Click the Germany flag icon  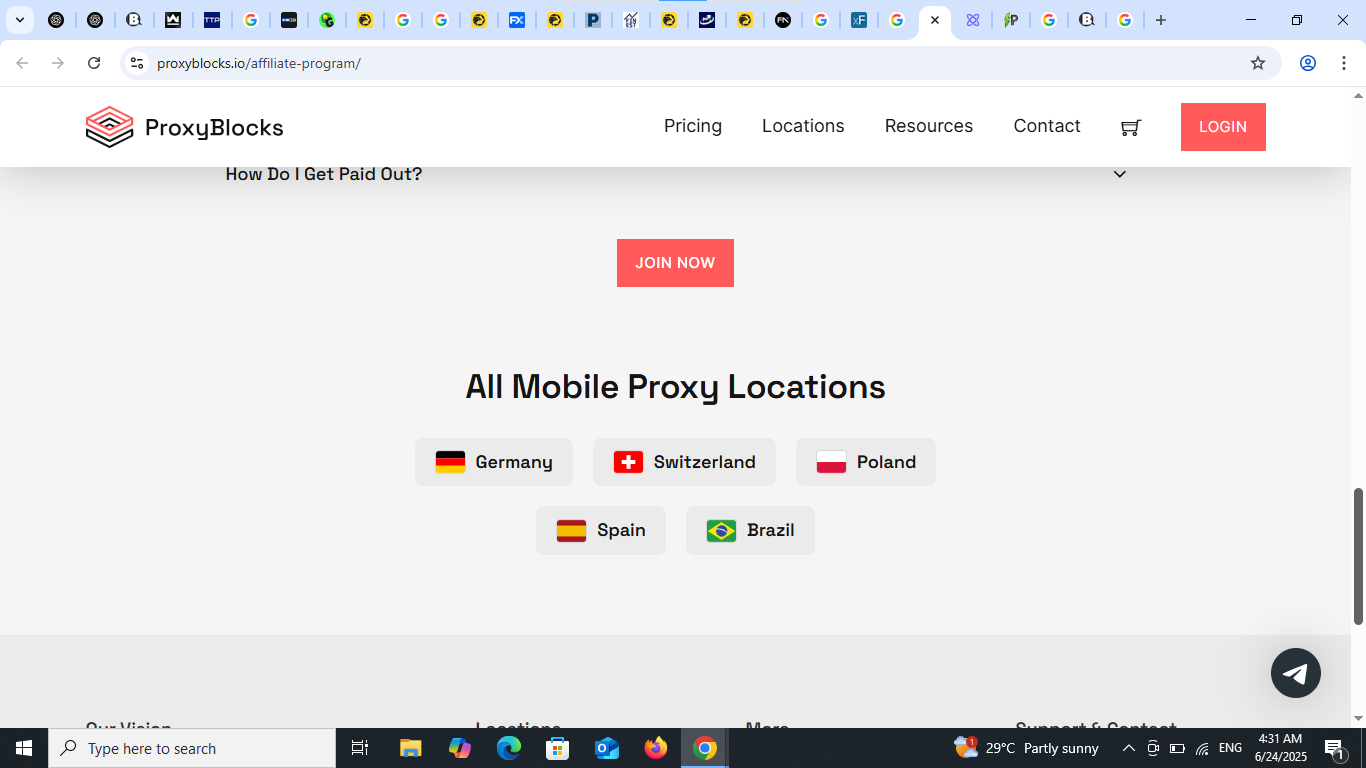pyautogui.click(x=450, y=462)
